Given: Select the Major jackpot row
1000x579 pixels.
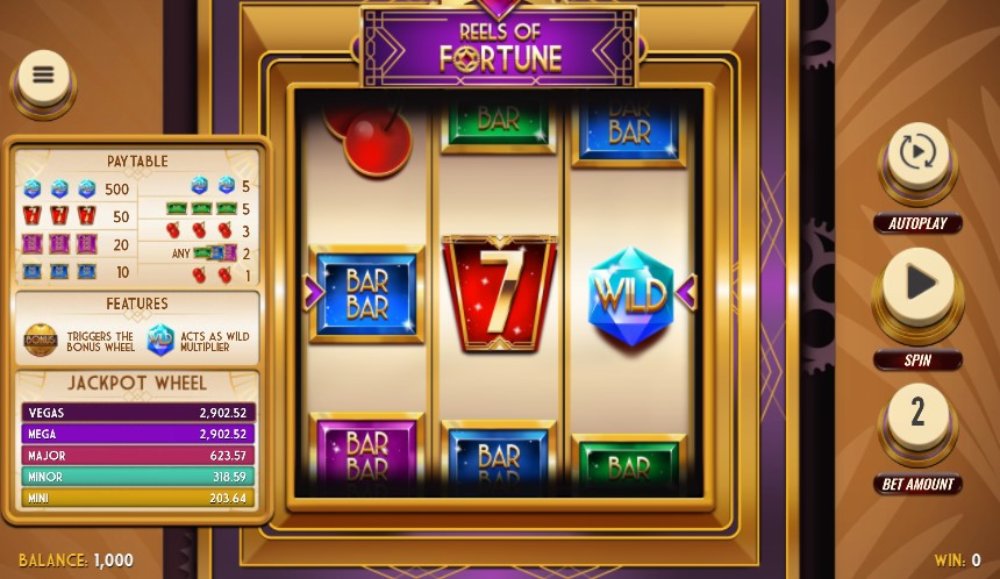Looking at the screenshot, I should 138,455.
